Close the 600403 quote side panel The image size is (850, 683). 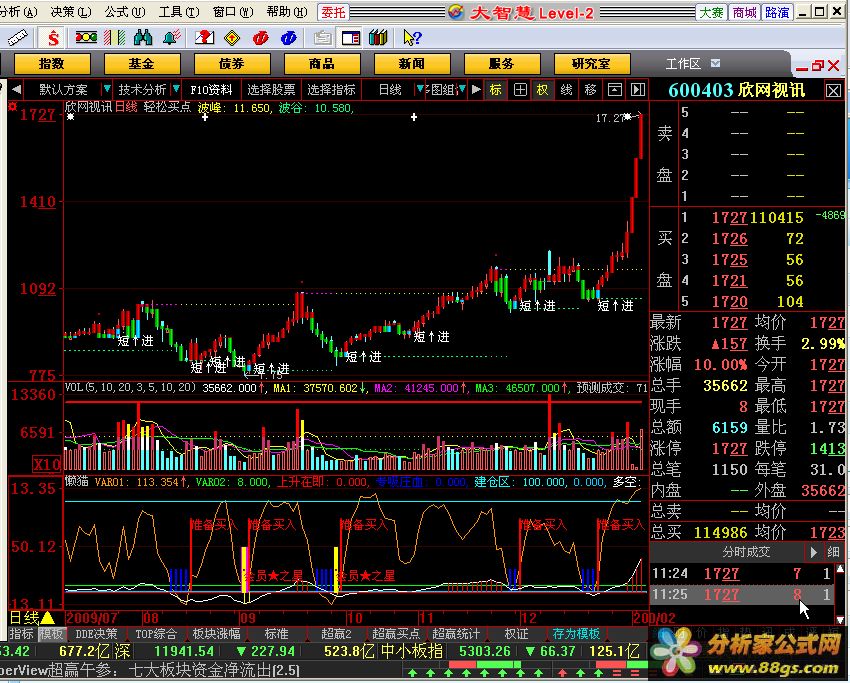[x=834, y=91]
